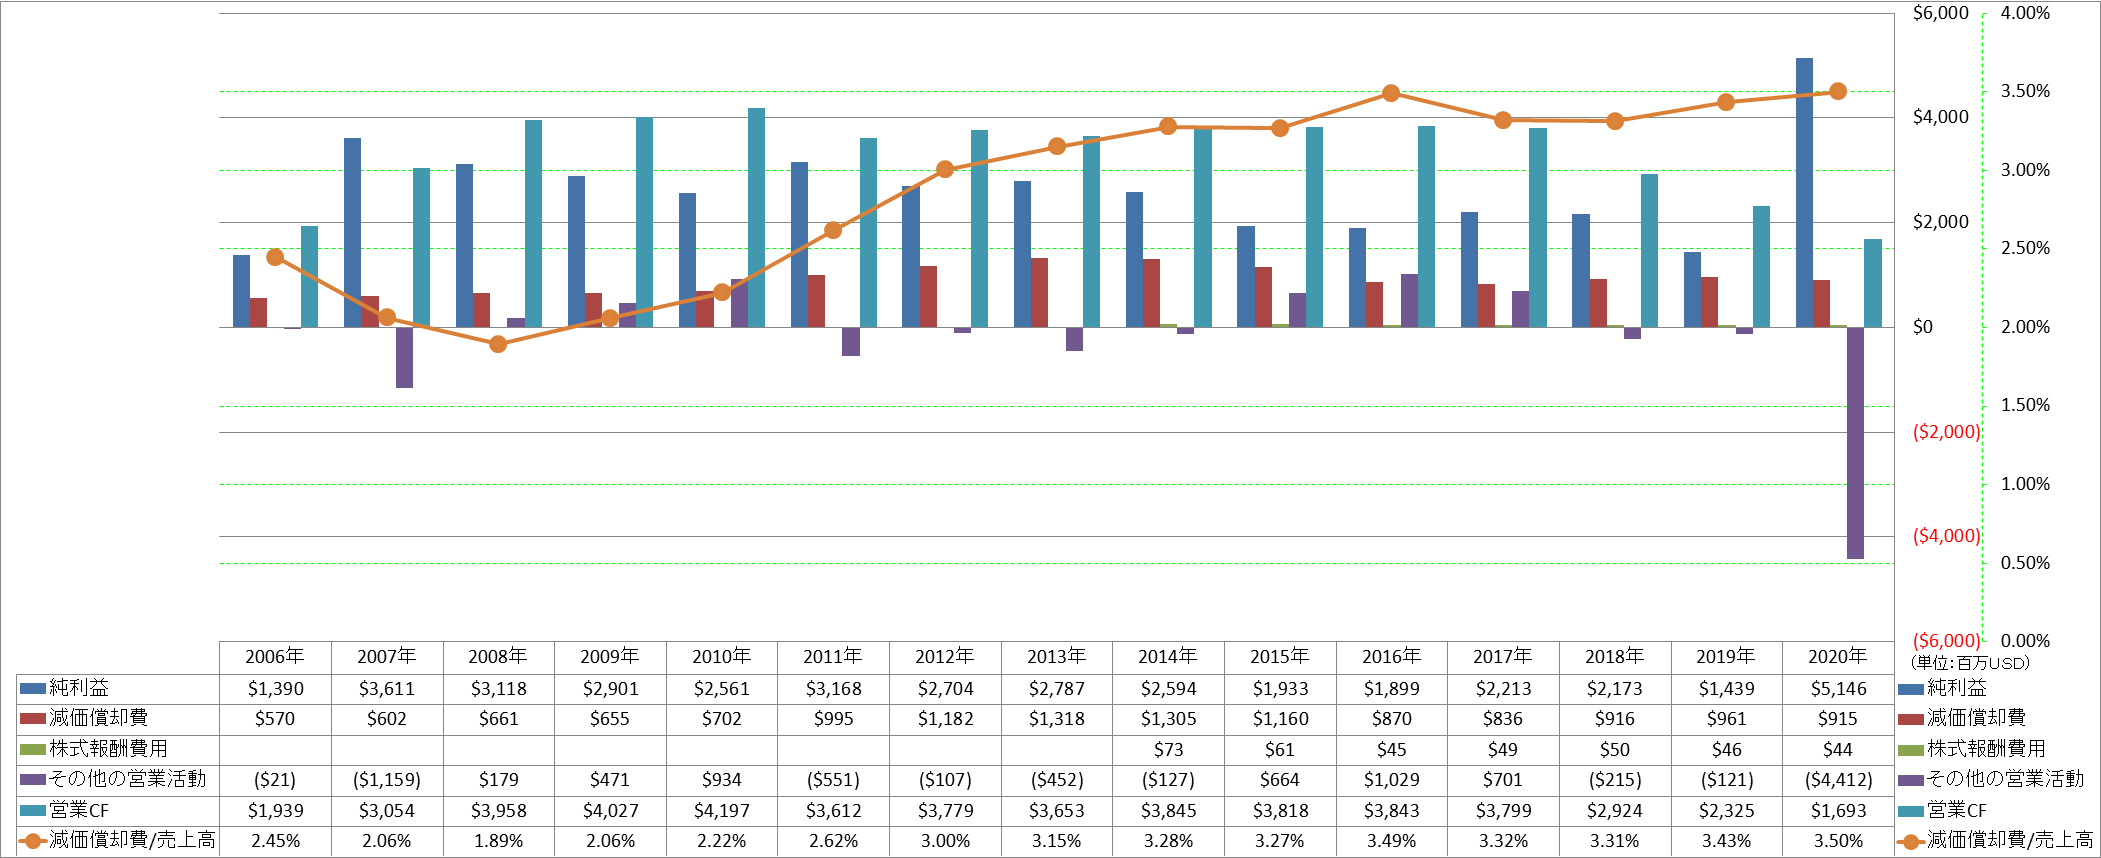
Task: Select the 4.00% secondary axis label
Action: pyautogui.click(x=2025, y=13)
